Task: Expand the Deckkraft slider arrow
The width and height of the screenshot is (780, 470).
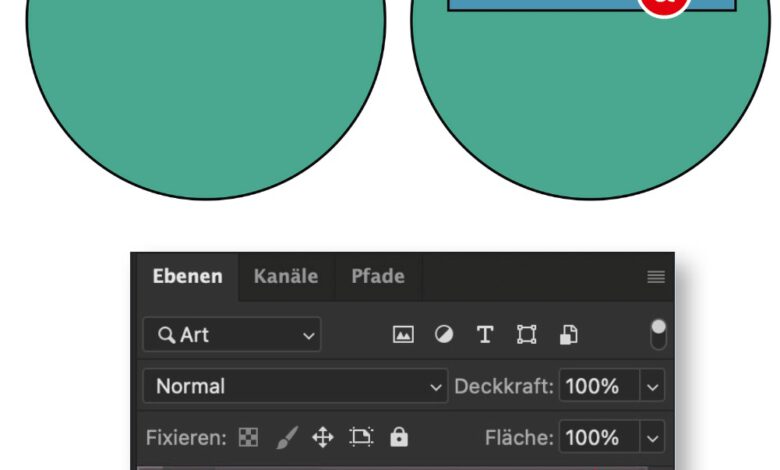Action: coord(653,386)
